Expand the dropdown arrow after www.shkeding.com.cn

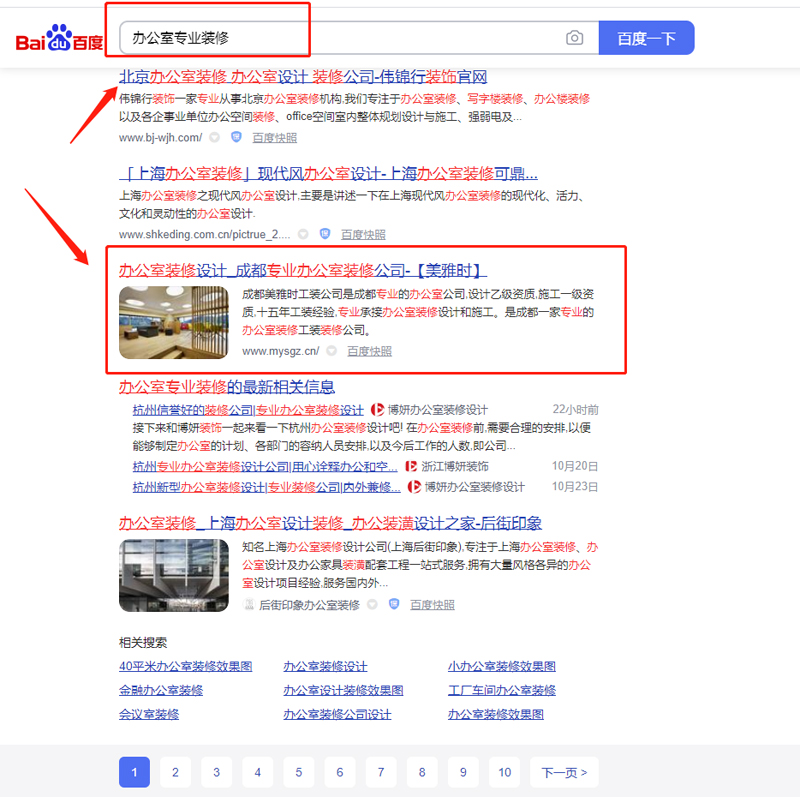click(x=302, y=234)
